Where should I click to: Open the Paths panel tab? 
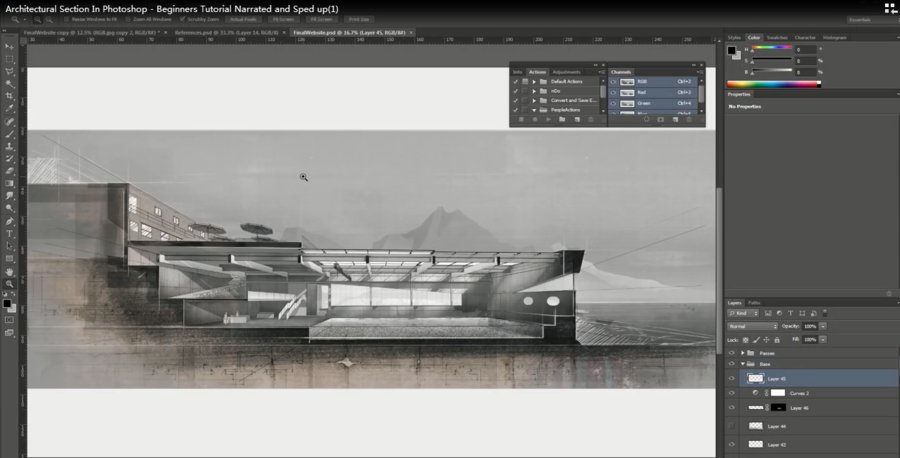pos(754,302)
